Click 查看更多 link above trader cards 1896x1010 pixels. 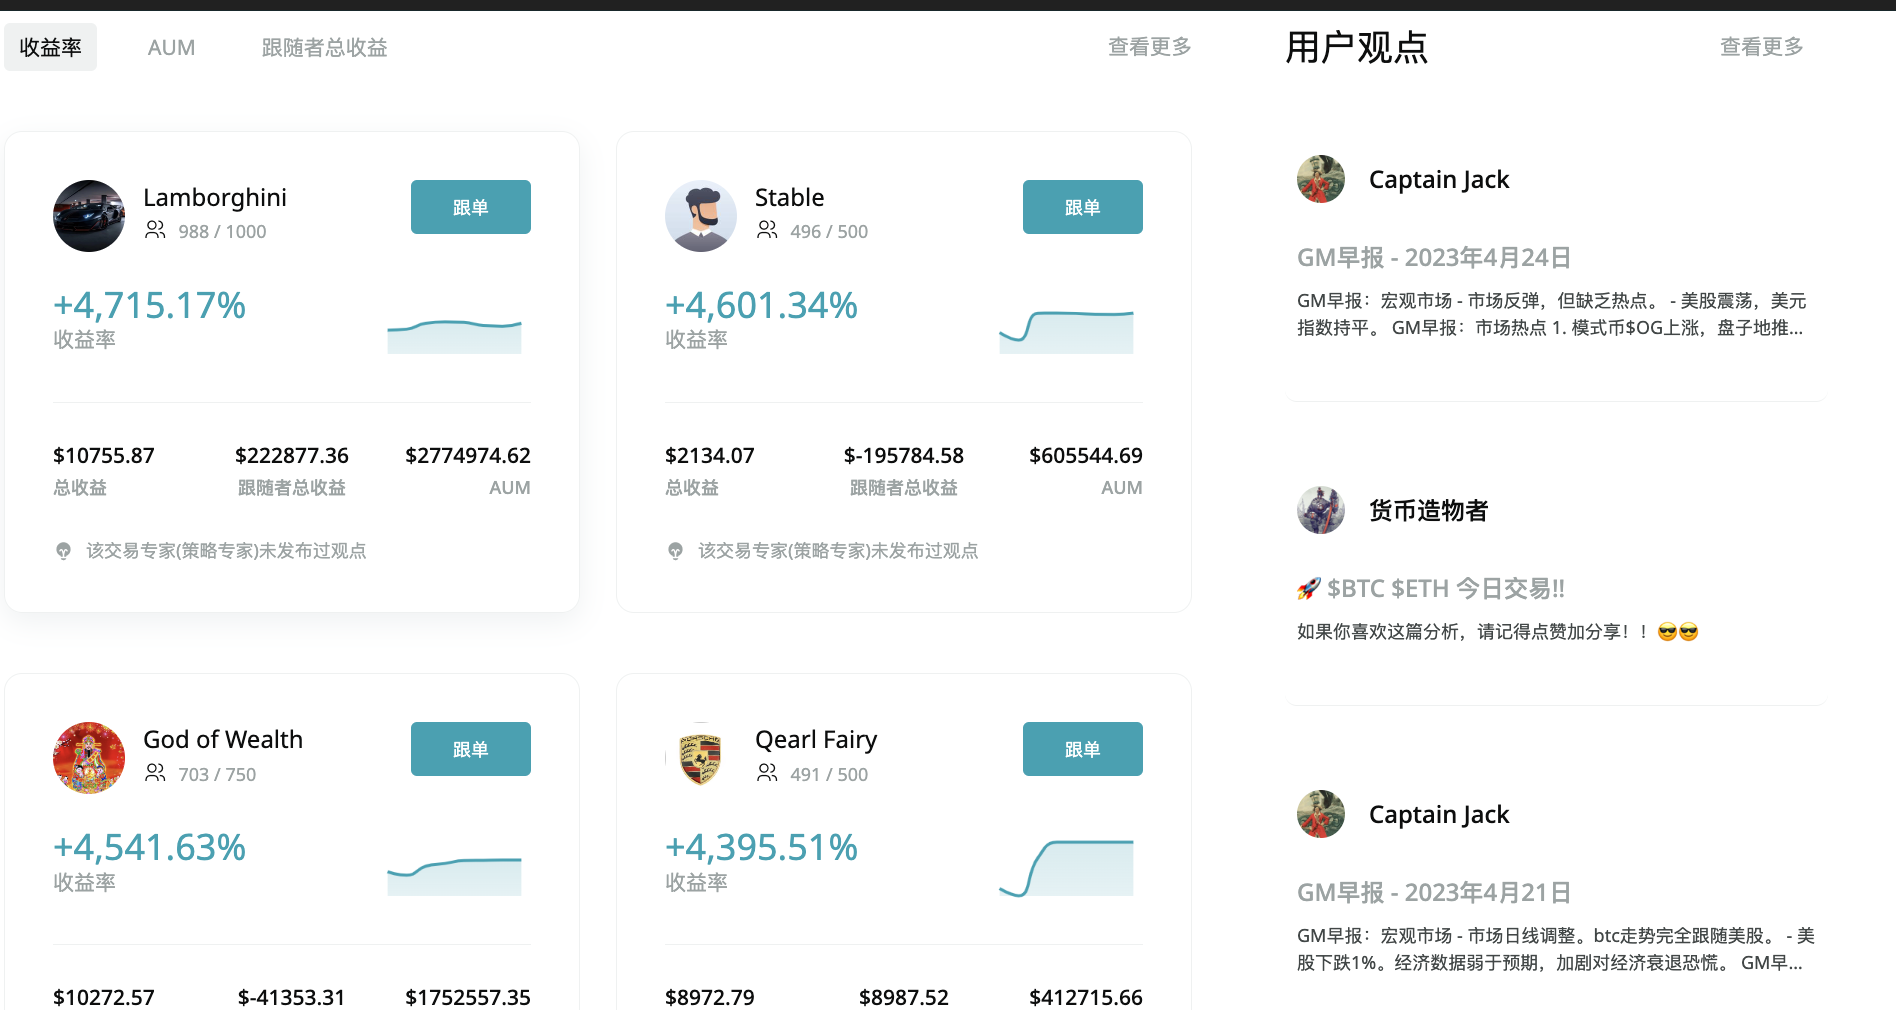point(1149,47)
